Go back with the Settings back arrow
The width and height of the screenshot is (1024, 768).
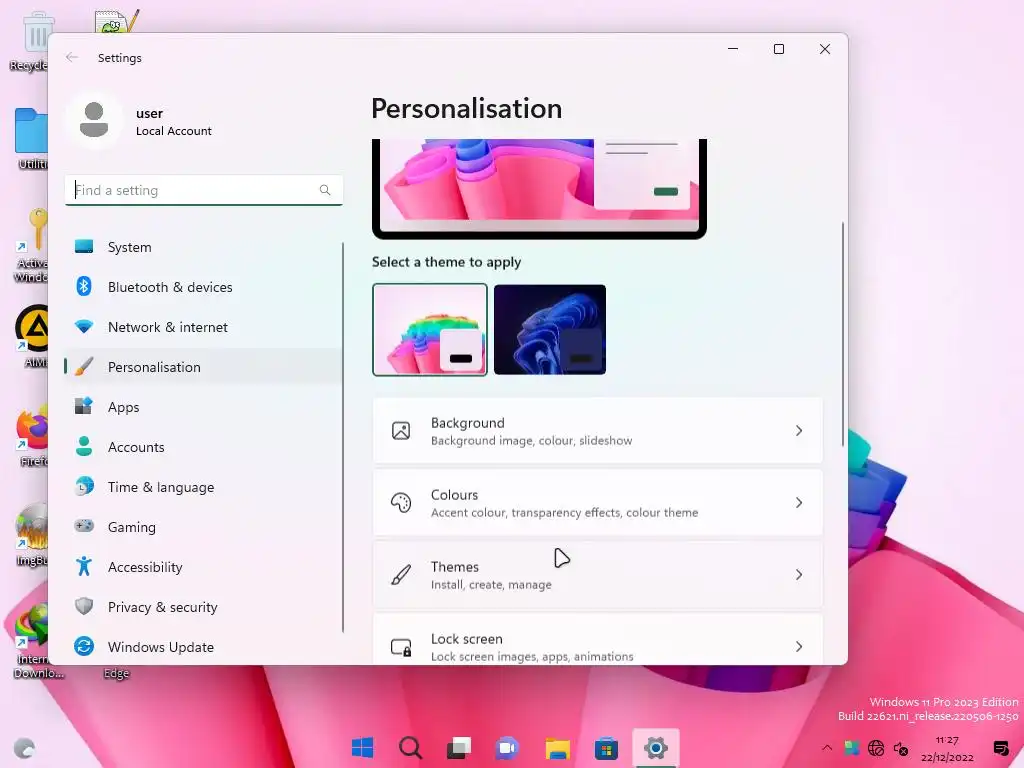72,57
